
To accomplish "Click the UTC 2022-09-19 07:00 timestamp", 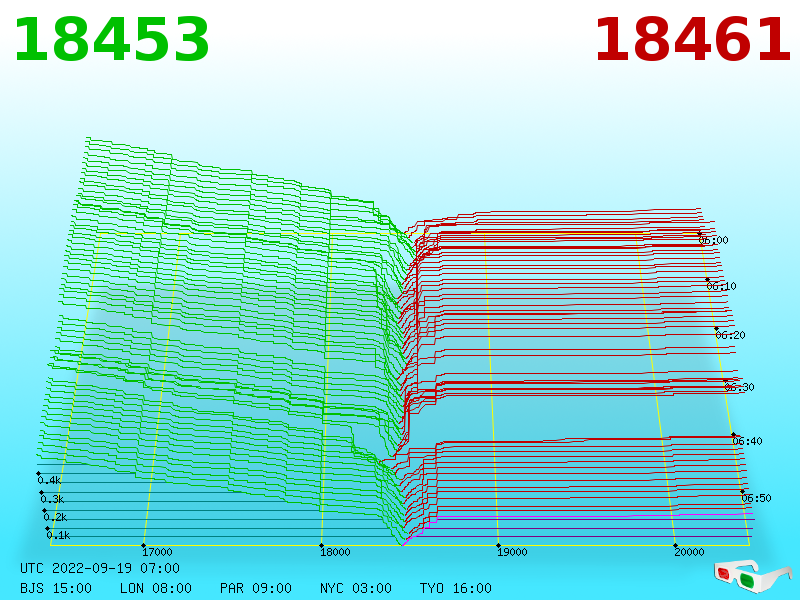I will tap(100, 568).
